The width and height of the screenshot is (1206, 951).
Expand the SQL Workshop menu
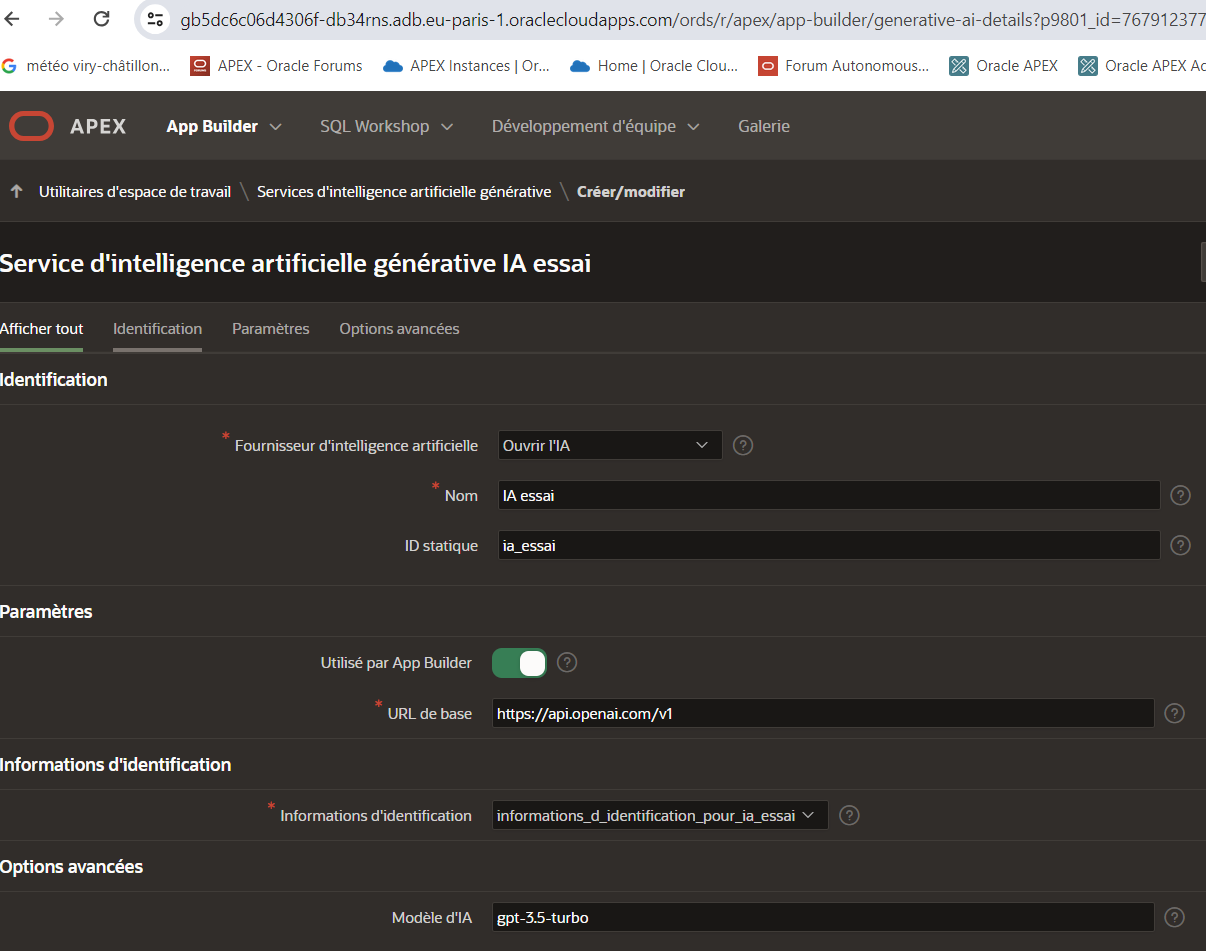(x=386, y=126)
